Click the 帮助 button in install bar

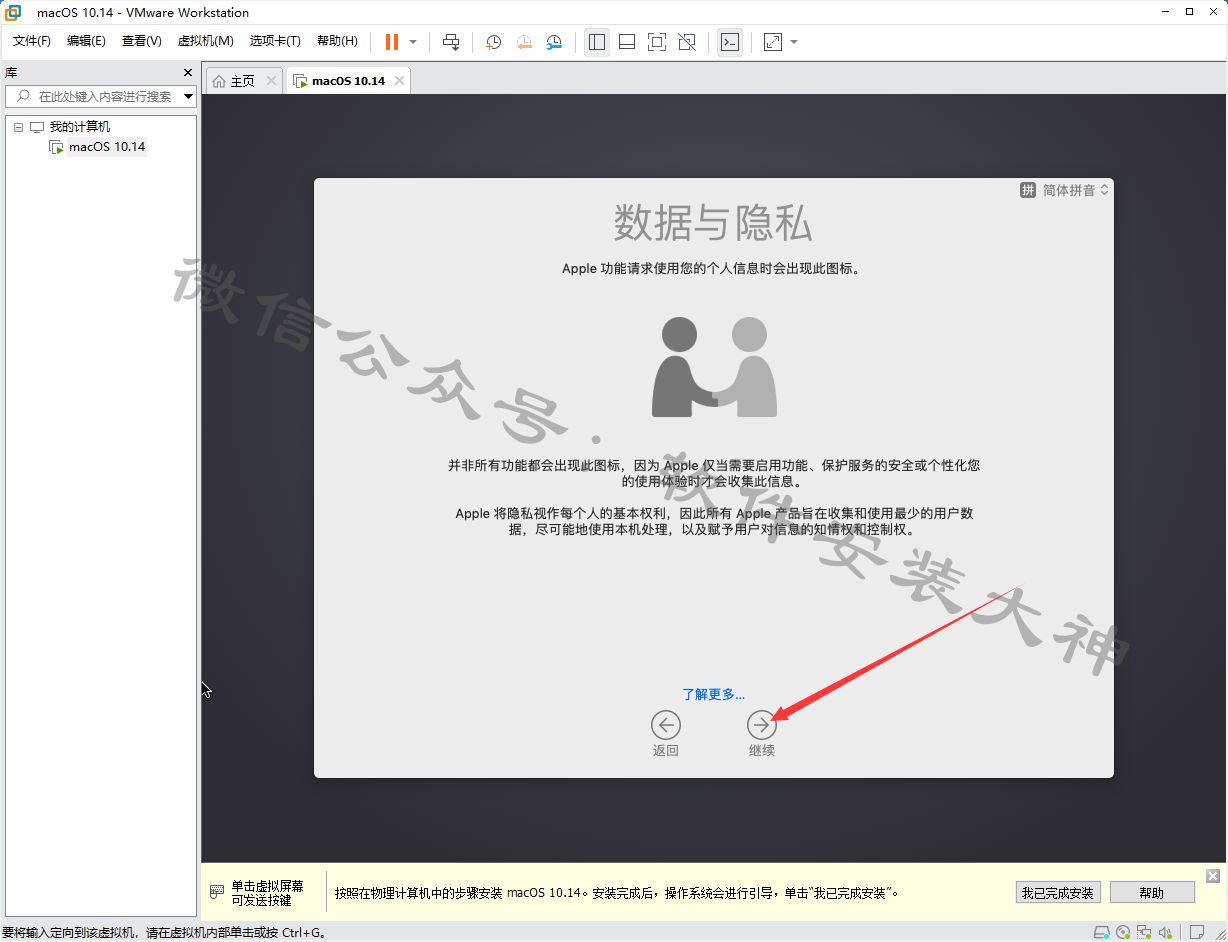coord(1152,893)
